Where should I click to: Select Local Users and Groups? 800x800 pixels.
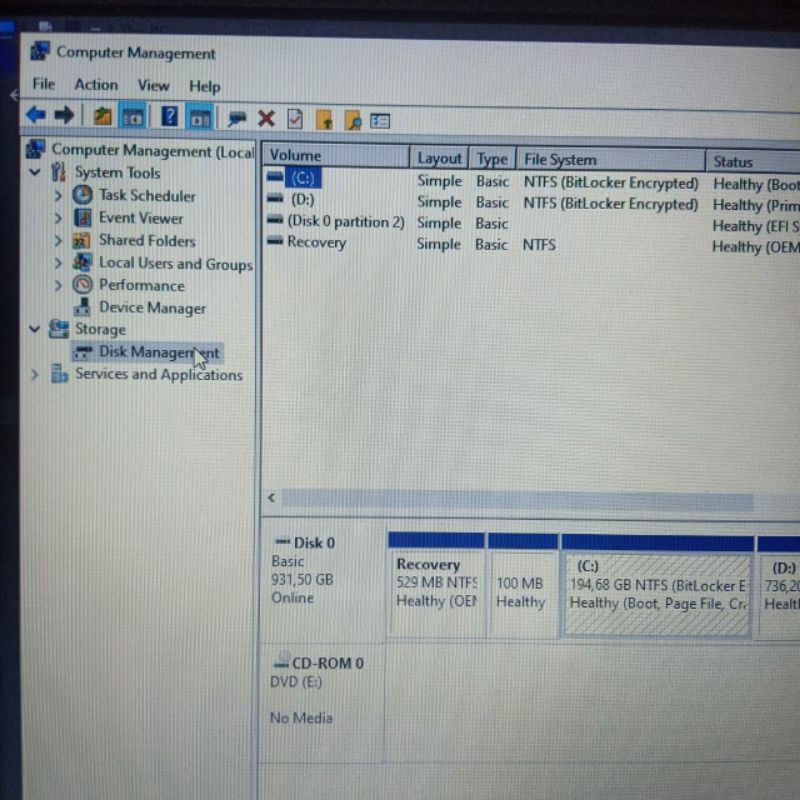[175, 264]
